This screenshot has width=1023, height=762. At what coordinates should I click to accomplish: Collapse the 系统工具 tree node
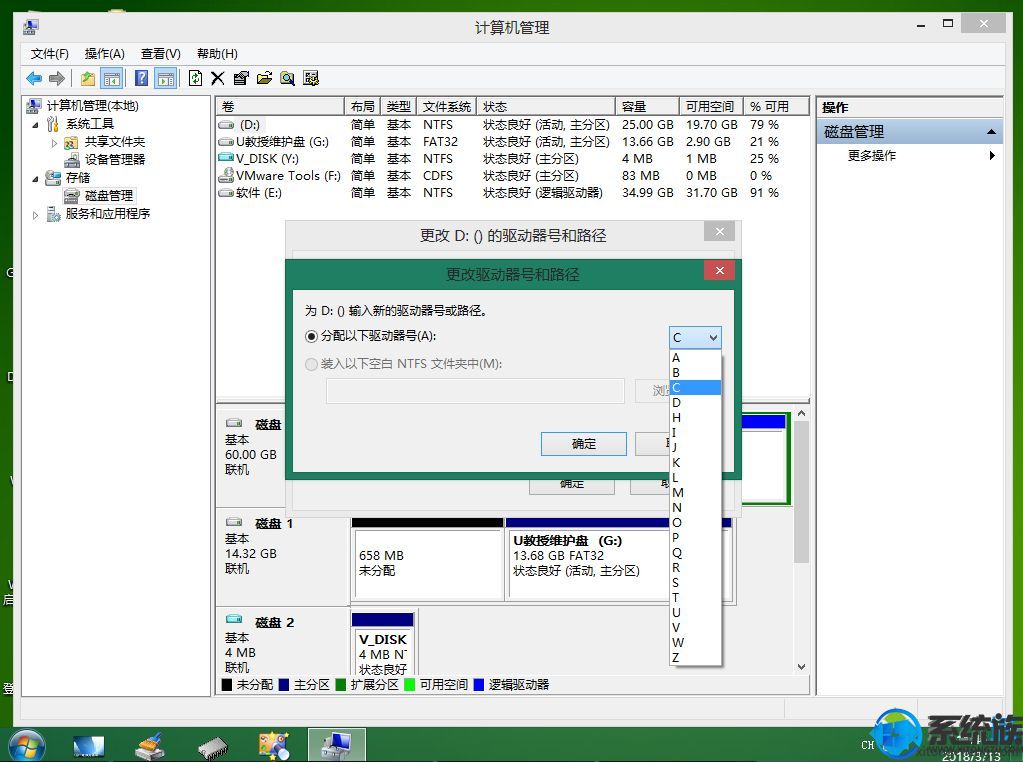35,125
